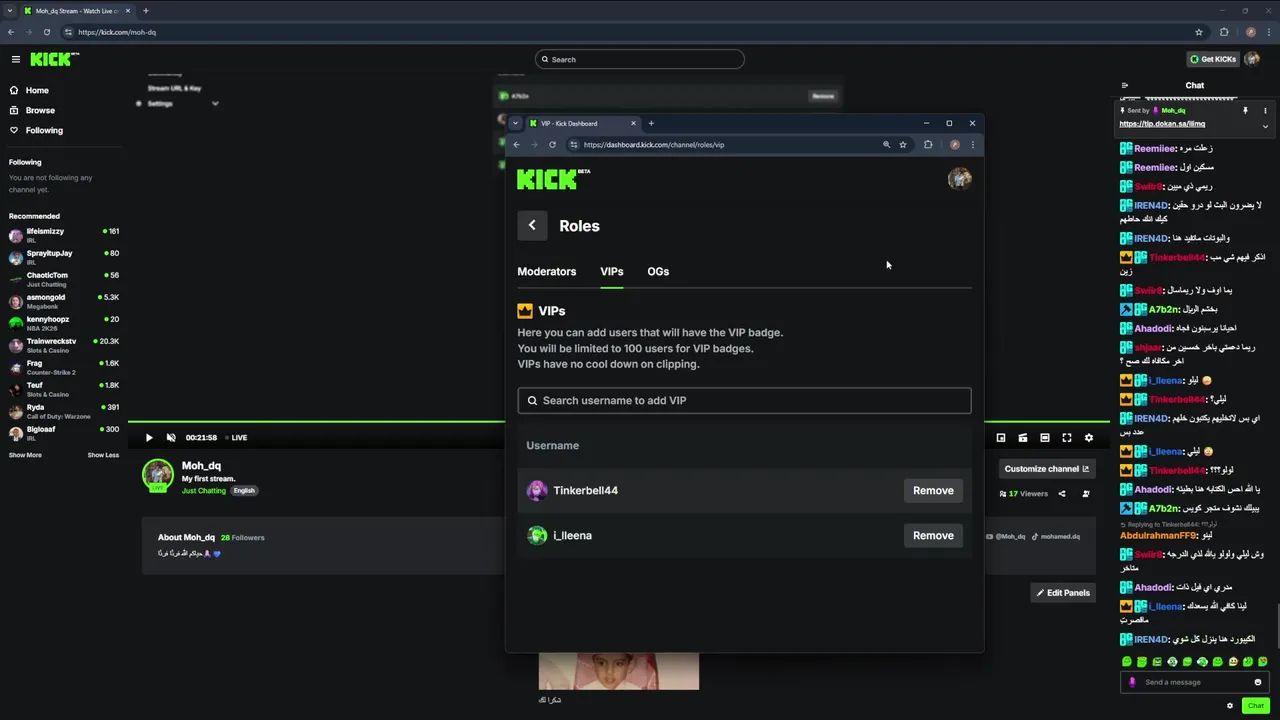Open the pinned tip.dokan.sa link
Image resolution: width=1280 pixels, height=720 pixels.
coord(1162,124)
